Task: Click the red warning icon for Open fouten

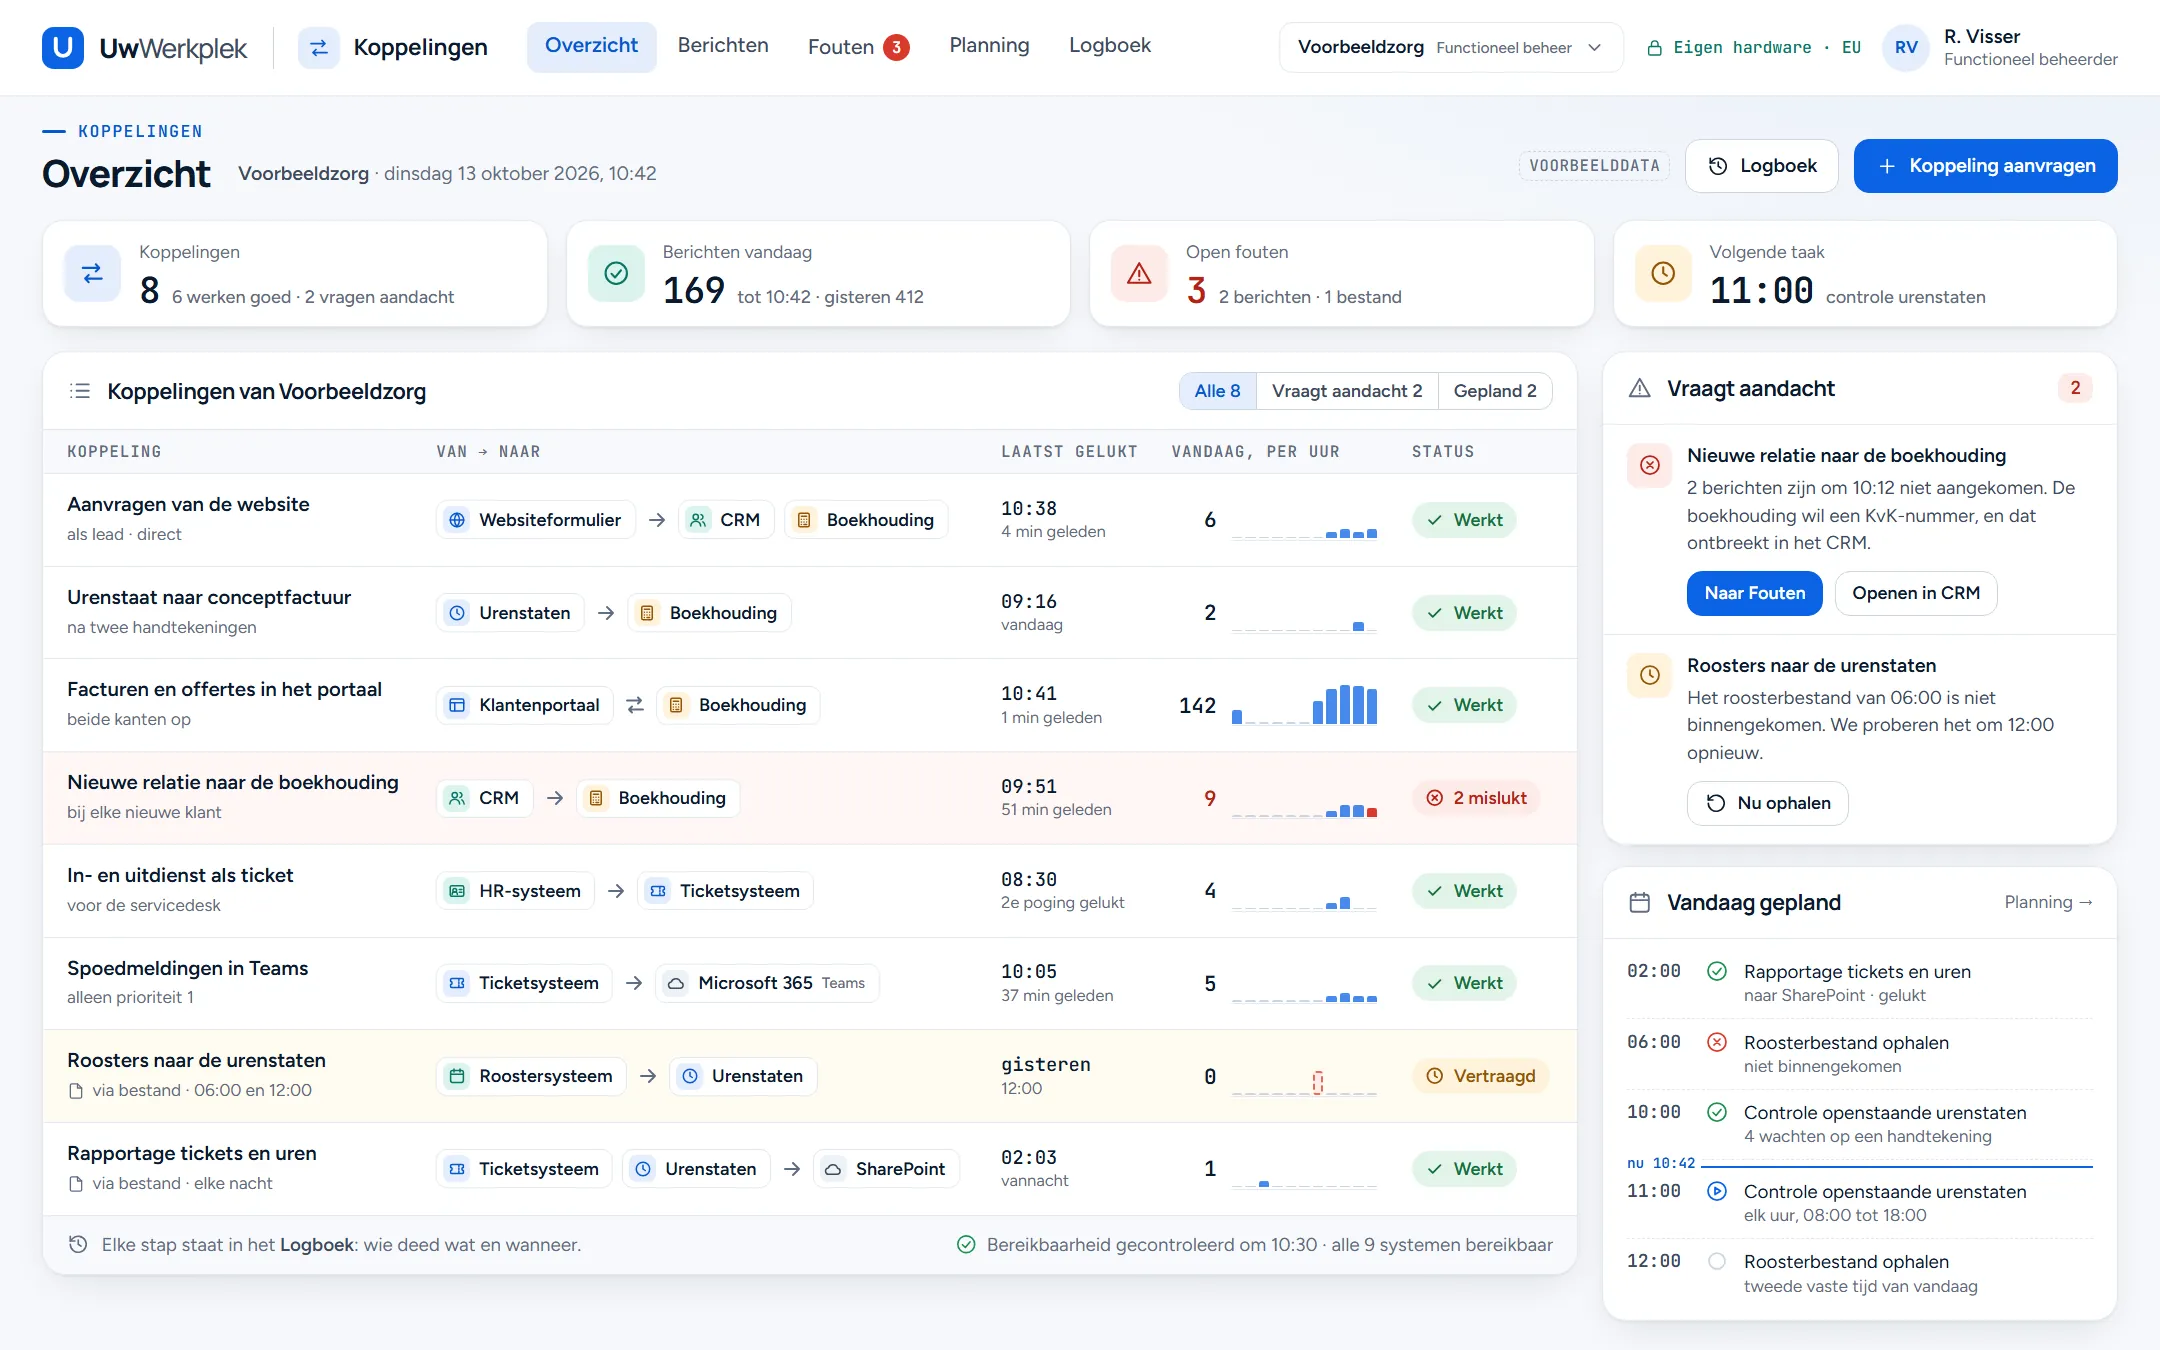Action: [x=1139, y=273]
